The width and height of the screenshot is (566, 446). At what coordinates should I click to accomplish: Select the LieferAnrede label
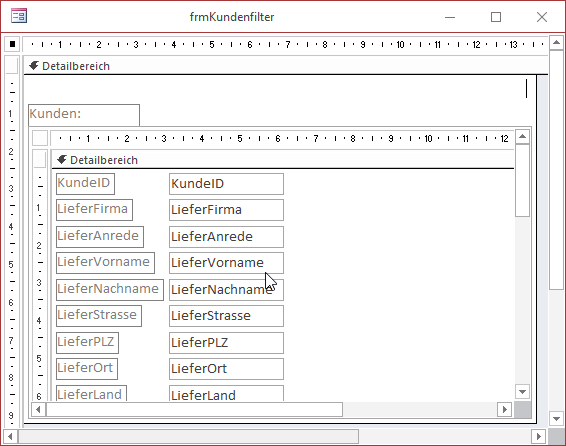pyautogui.click(x=100, y=237)
